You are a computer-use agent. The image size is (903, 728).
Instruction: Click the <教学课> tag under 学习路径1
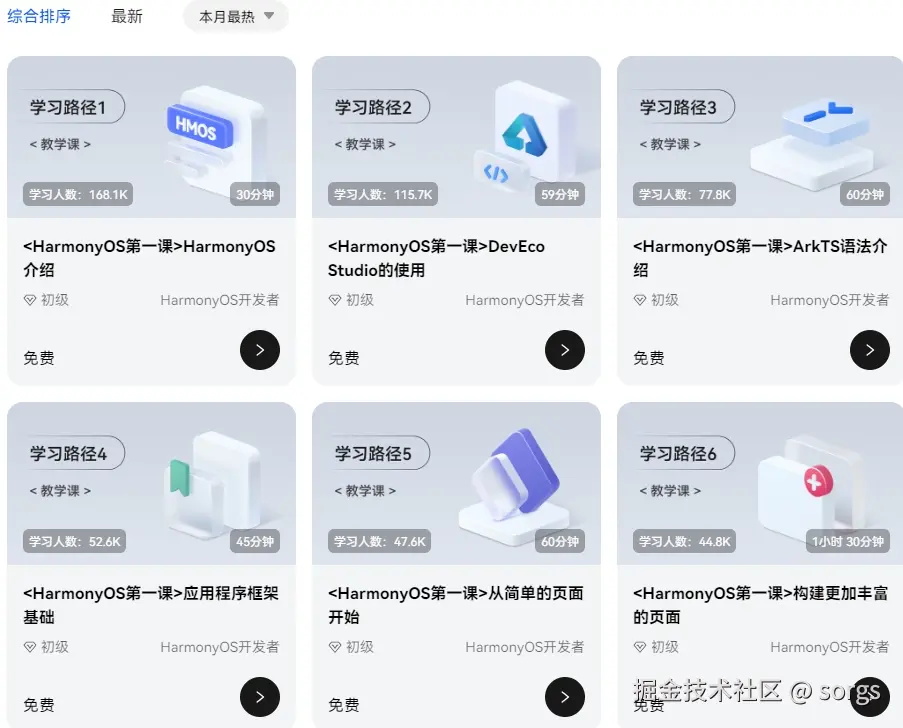click(x=60, y=144)
